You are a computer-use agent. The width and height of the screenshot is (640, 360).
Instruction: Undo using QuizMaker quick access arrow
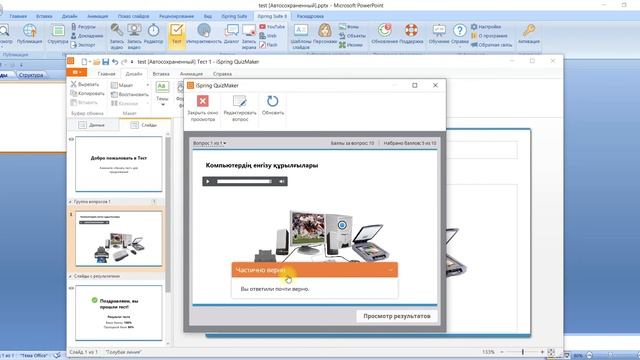115,62
